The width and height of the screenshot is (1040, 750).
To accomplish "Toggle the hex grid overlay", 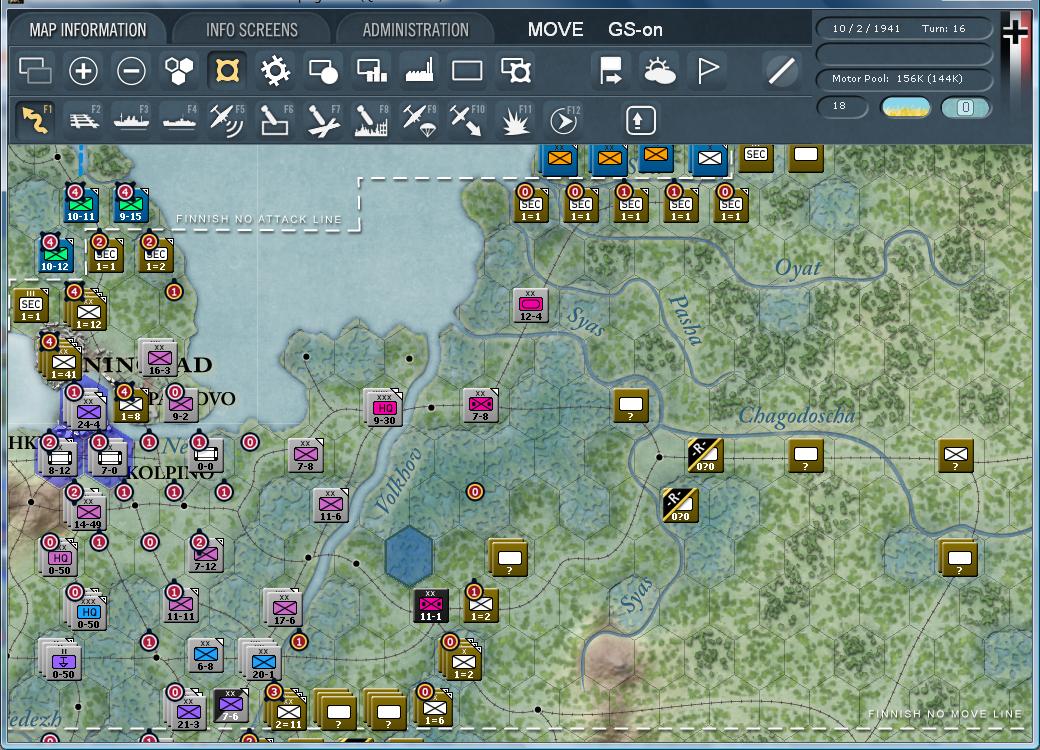I will pyautogui.click(x=181, y=70).
